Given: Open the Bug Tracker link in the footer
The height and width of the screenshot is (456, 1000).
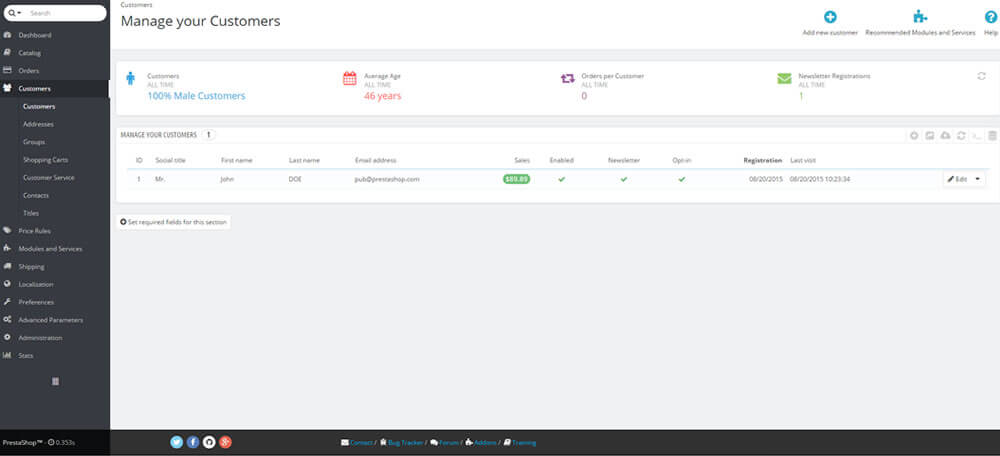Looking at the screenshot, I should point(403,442).
